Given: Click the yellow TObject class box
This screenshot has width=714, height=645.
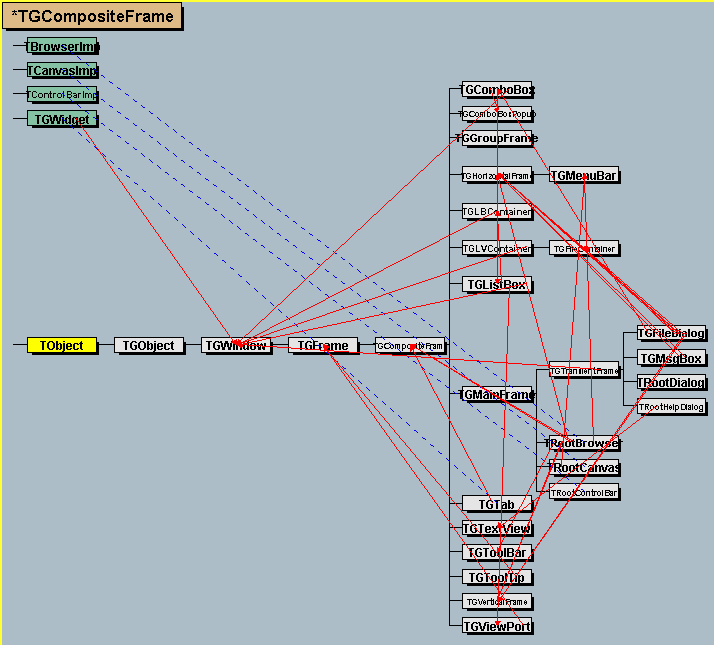Looking at the screenshot, I should pos(62,345).
